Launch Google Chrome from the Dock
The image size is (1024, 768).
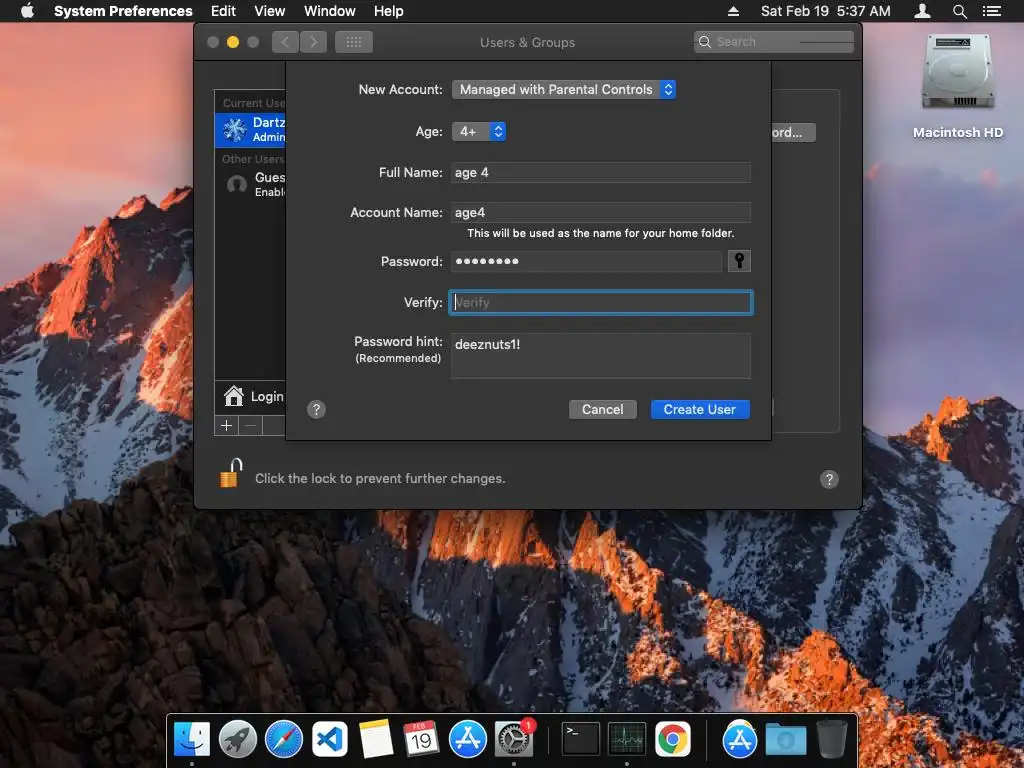pyautogui.click(x=673, y=739)
